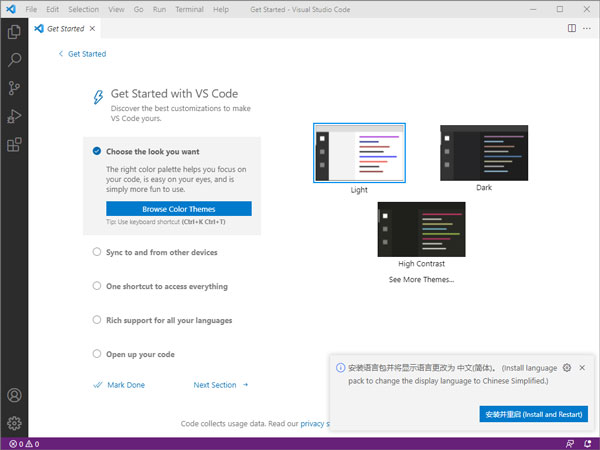Viewport: 600px width, 450px height.
Task: Open the Search view in activity bar
Action: (14, 60)
